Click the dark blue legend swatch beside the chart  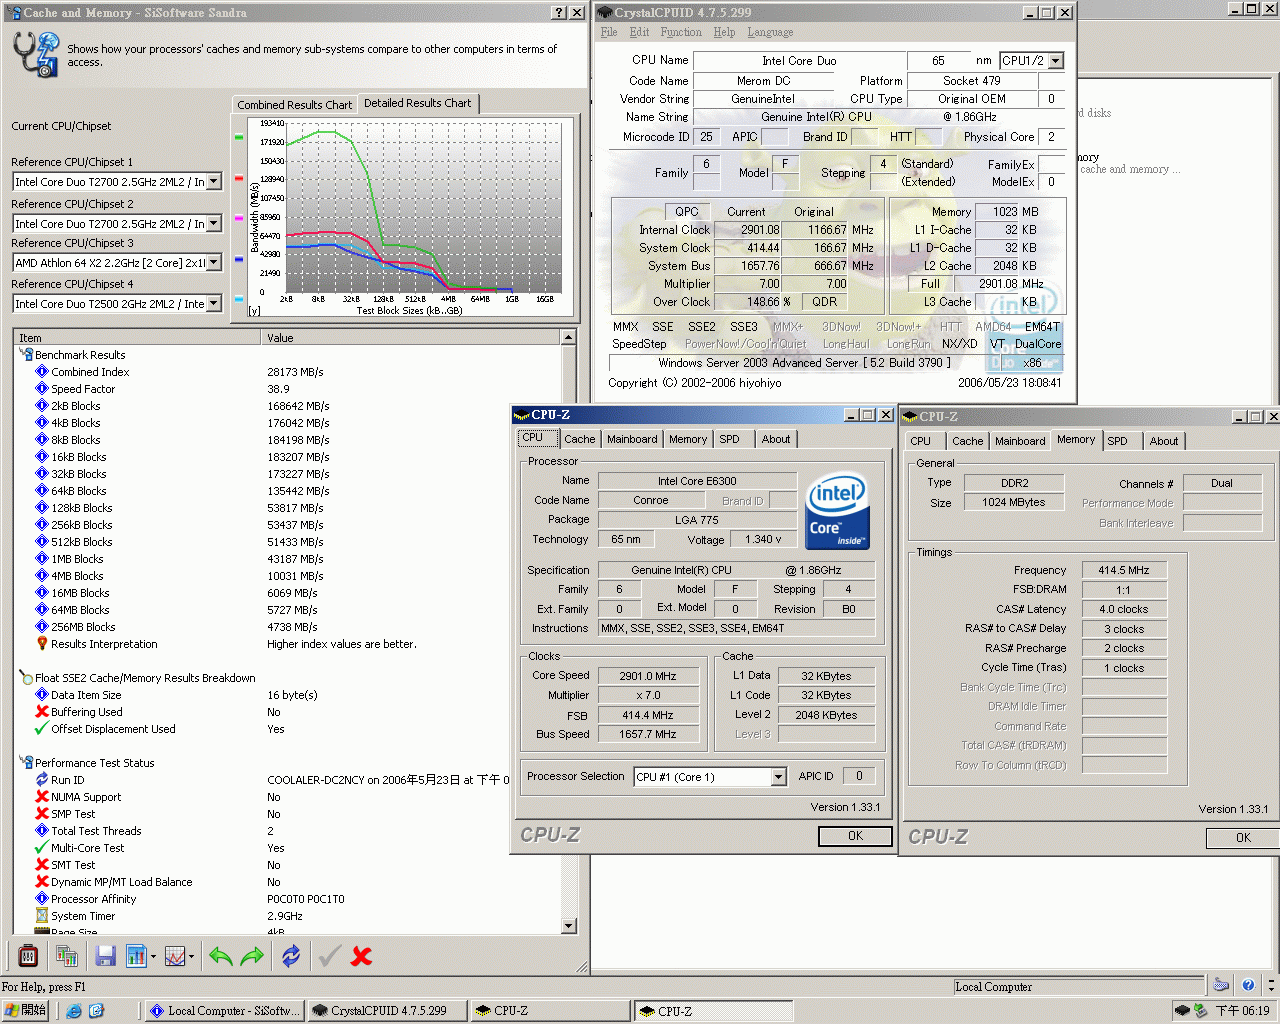(x=239, y=259)
